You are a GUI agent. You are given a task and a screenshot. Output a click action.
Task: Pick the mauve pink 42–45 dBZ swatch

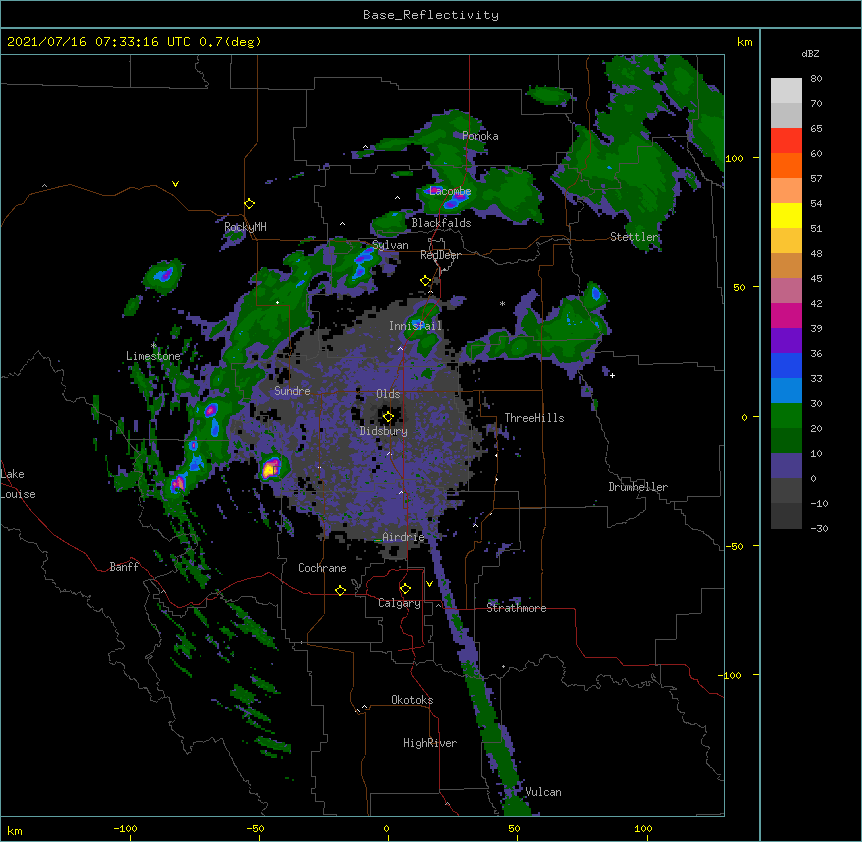(x=786, y=291)
